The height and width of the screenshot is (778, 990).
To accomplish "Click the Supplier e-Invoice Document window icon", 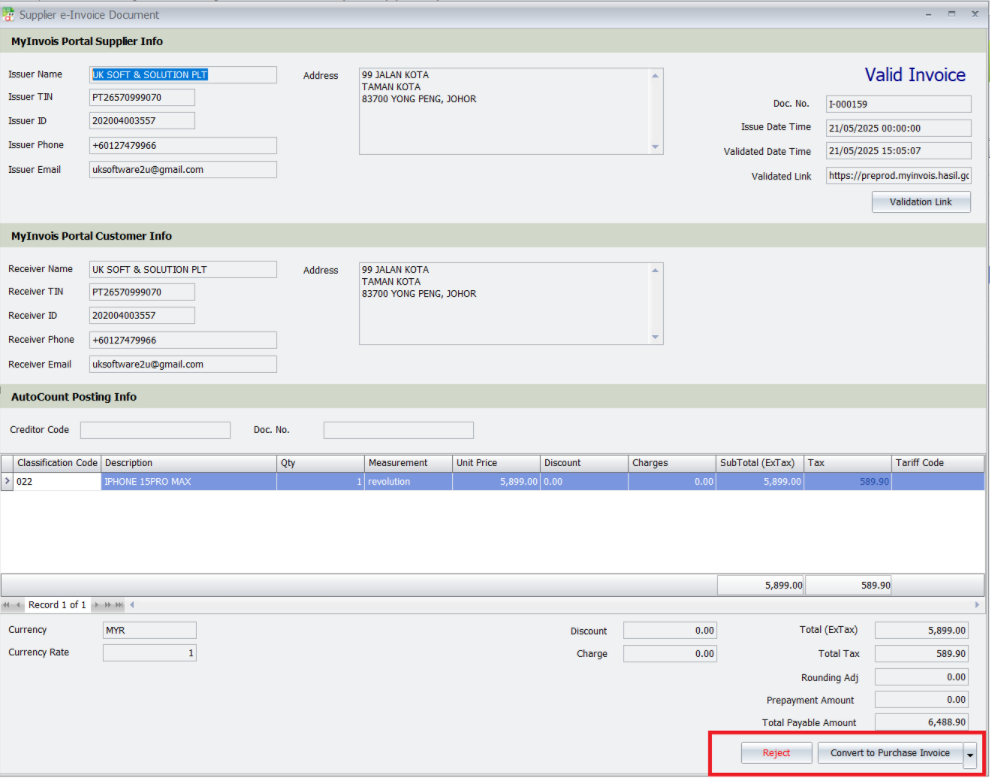I will 8,14.
